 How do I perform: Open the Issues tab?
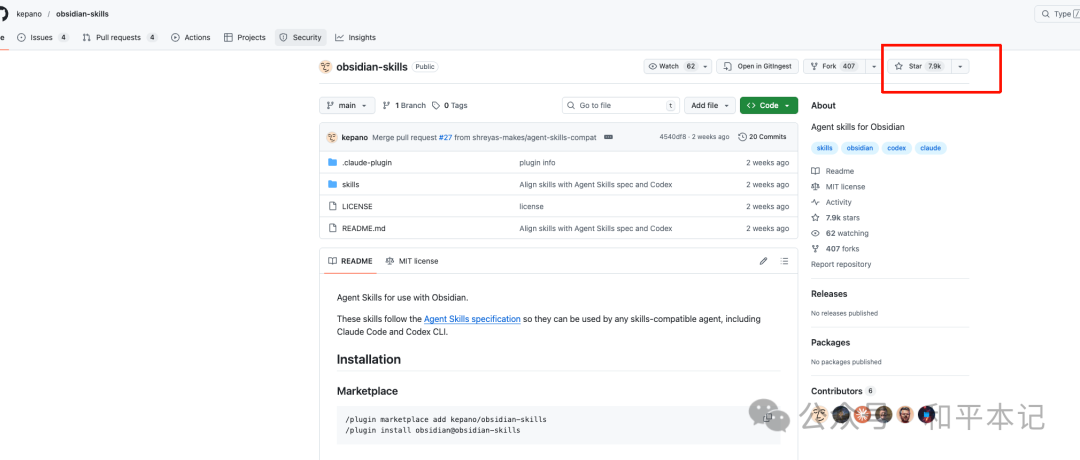click(43, 38)
